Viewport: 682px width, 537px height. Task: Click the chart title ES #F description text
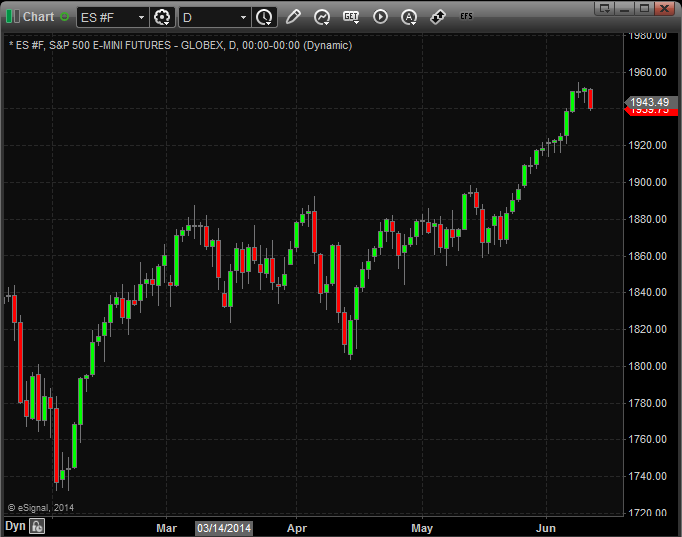180,45
